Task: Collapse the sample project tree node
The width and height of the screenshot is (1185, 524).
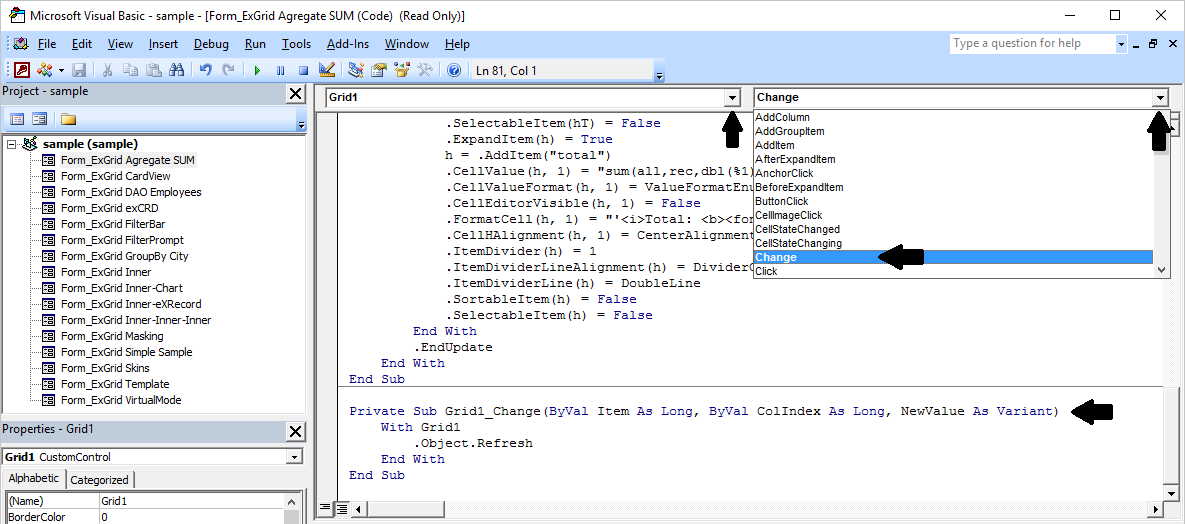Action: click(11, 144)
